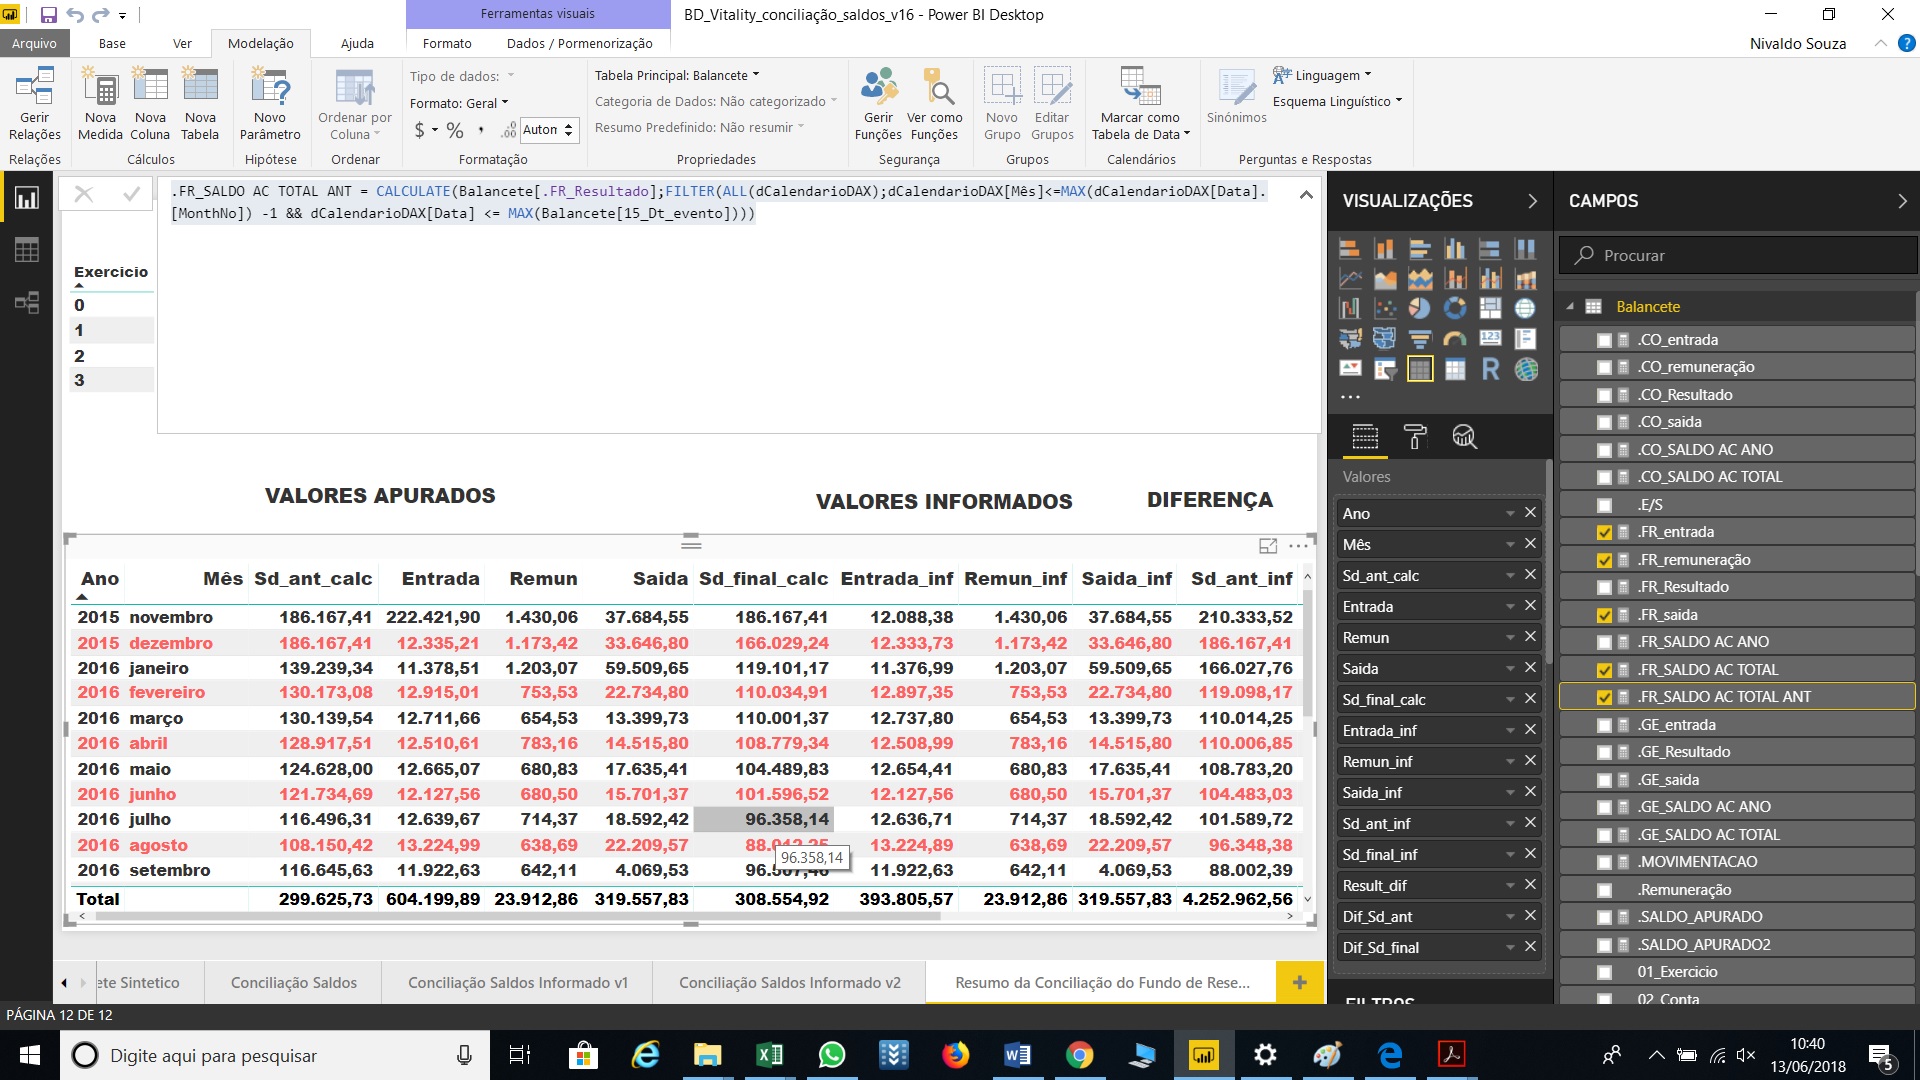1920x1080 pixels.
Task: Select the scatter chart visualization
Action: click(1385, 309)
